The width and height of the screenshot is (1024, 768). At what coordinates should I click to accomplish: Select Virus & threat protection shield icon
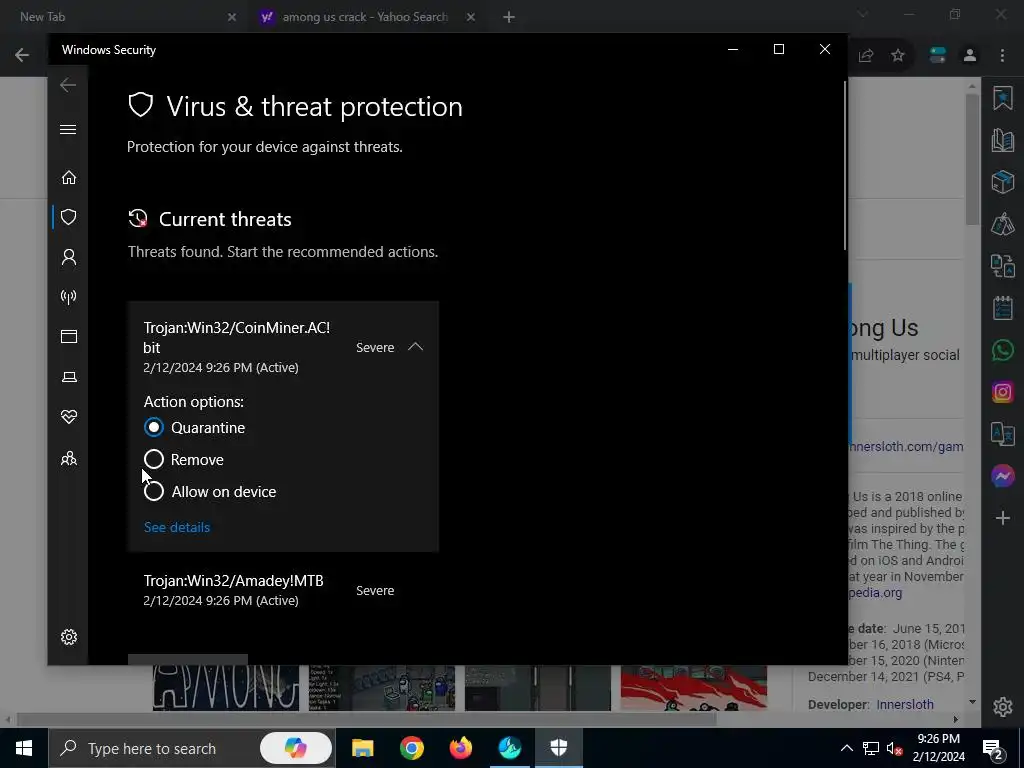coord(69,217)
